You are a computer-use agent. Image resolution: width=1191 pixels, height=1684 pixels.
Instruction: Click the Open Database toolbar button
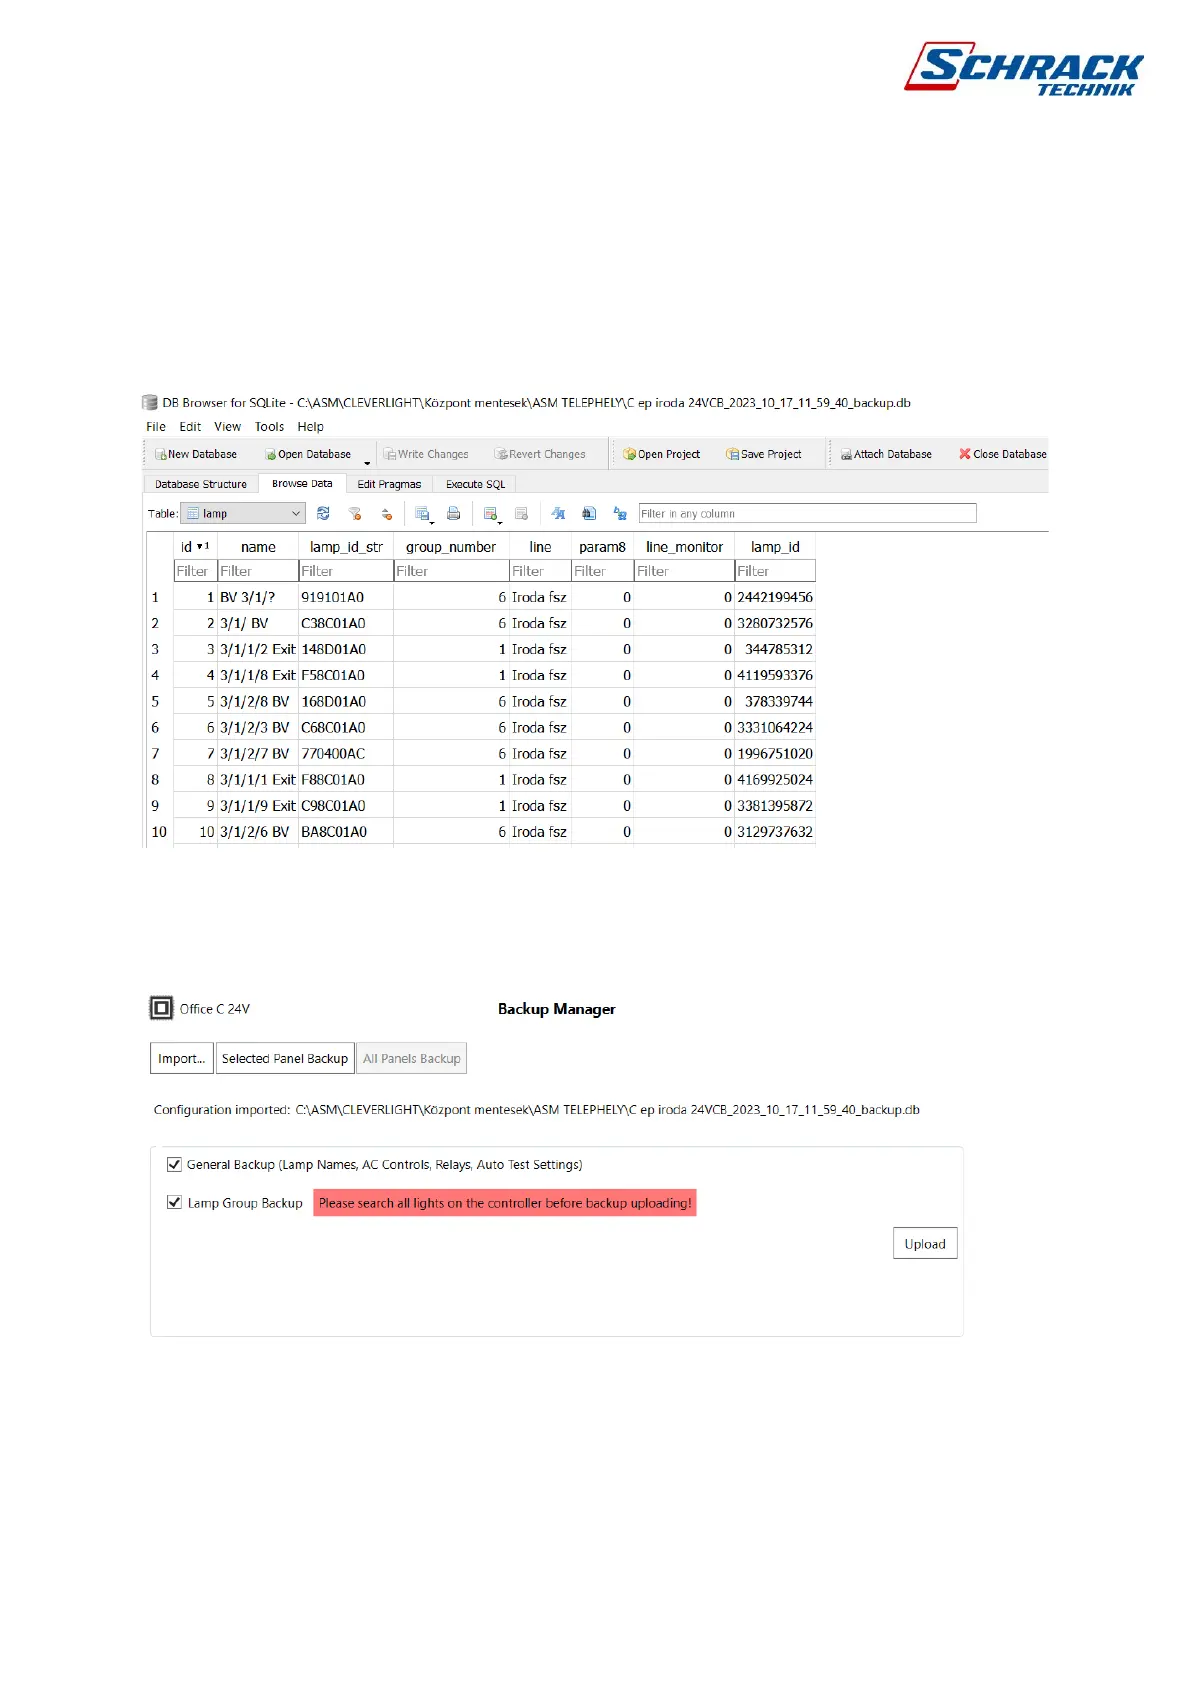pyautogui.click(x=308, y=454)
